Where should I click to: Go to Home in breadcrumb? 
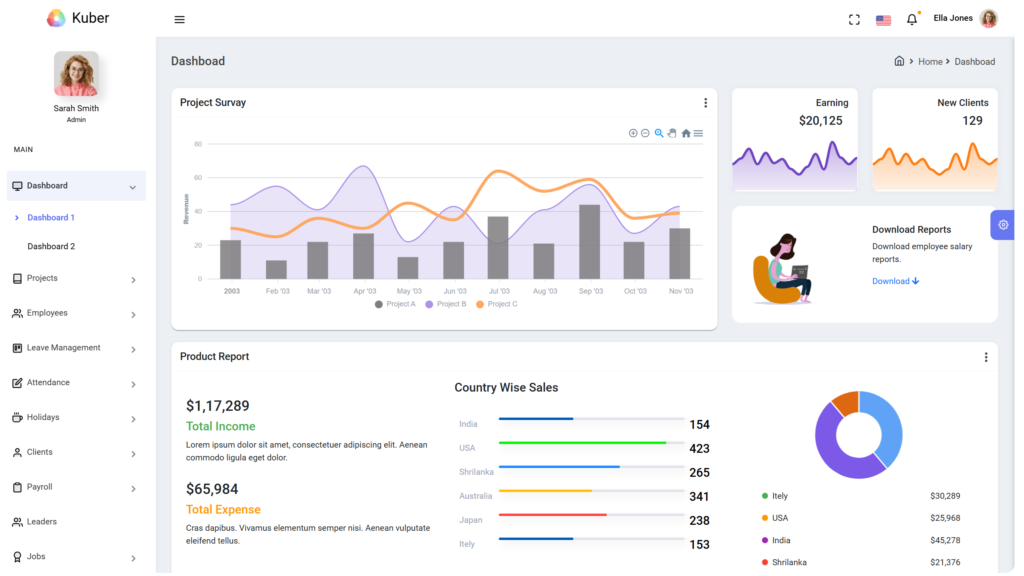coord(930,62)
